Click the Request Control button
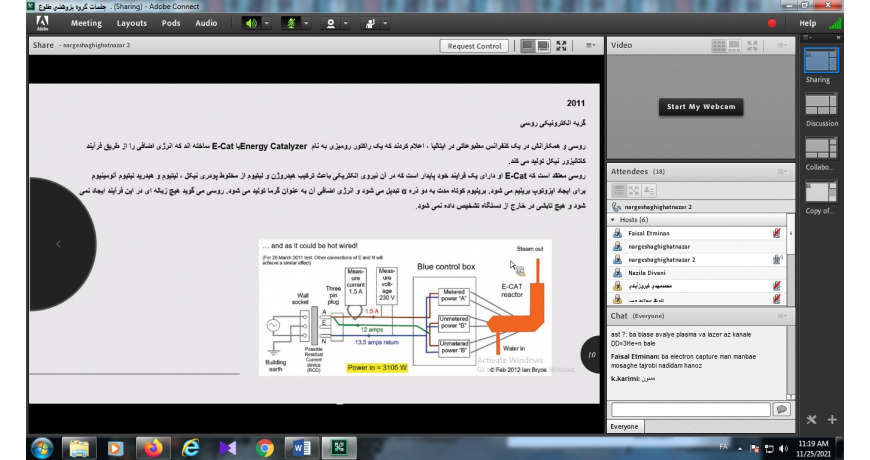Viewport: 870px width, 460px height. (x=474, y=46)
